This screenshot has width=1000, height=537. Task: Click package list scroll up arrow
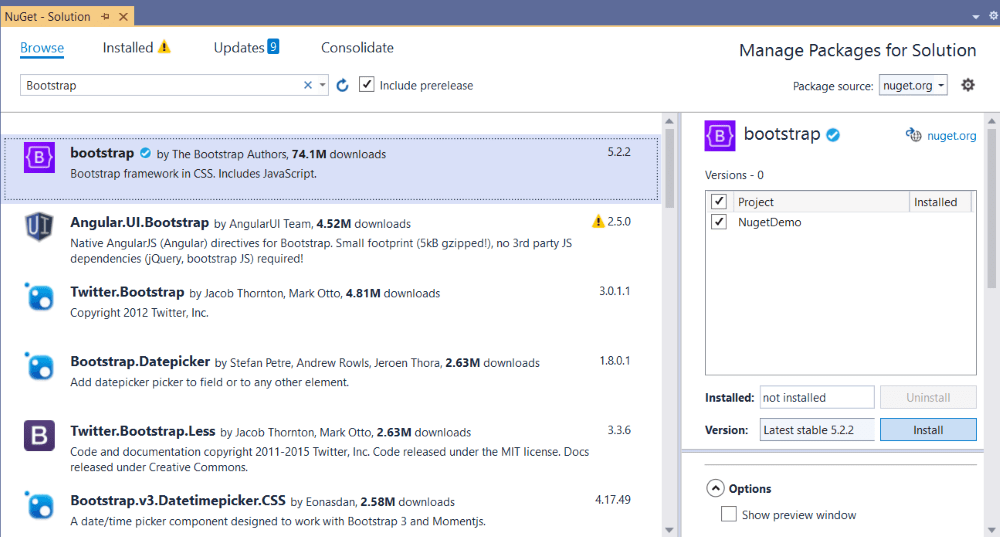click(669, 121)
